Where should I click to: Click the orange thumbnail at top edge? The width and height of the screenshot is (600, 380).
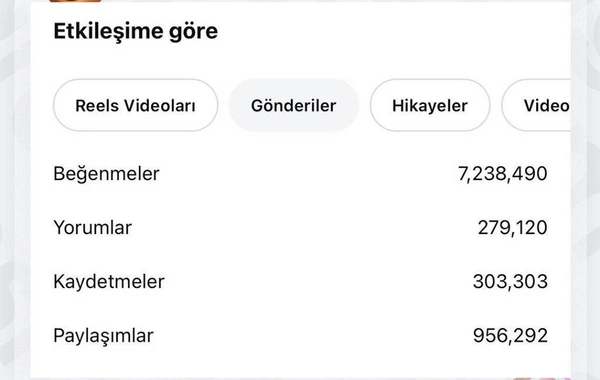(x=75, y=1)
